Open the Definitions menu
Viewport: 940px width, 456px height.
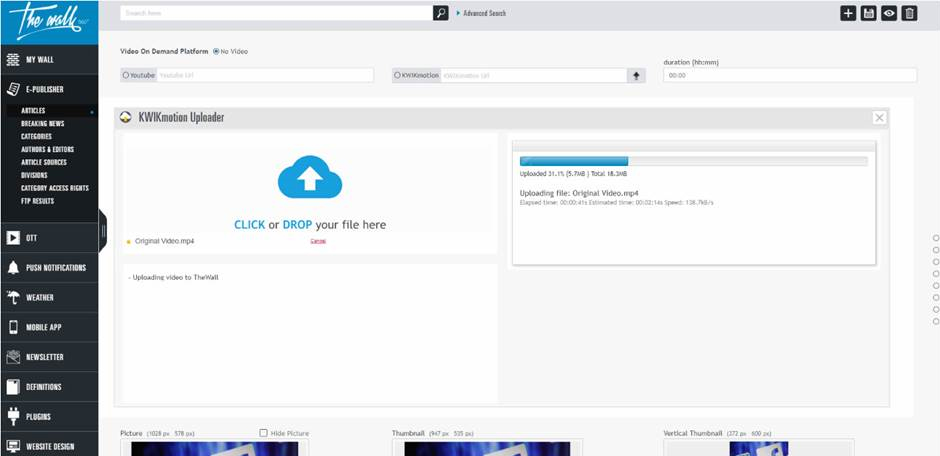click(x=49, y=387)
